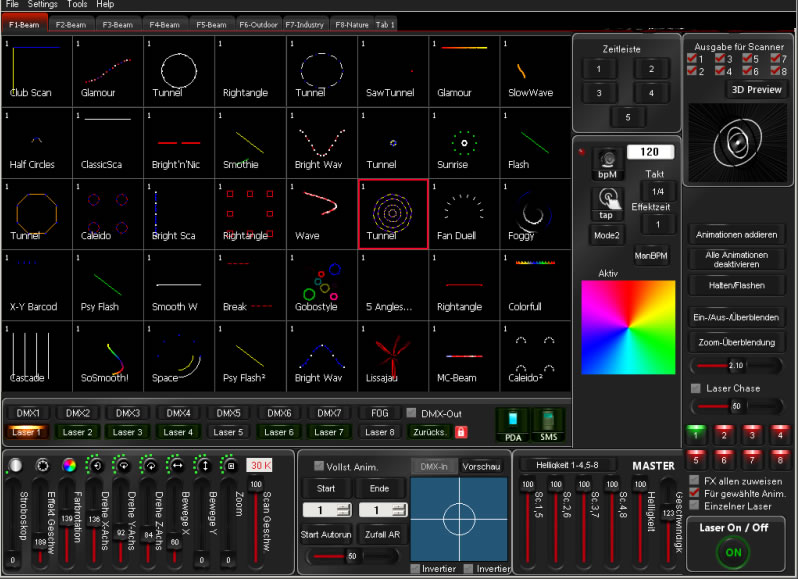The width and height of the screenshot is (798, 579).
Task: Pick a color in the Aktiv color wheel
Action: point(628,327)
